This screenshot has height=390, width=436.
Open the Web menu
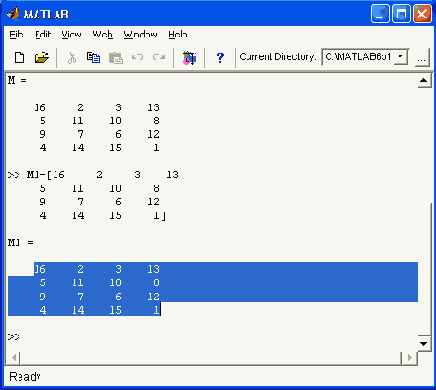pyautogui.click(x=102, y=34)
